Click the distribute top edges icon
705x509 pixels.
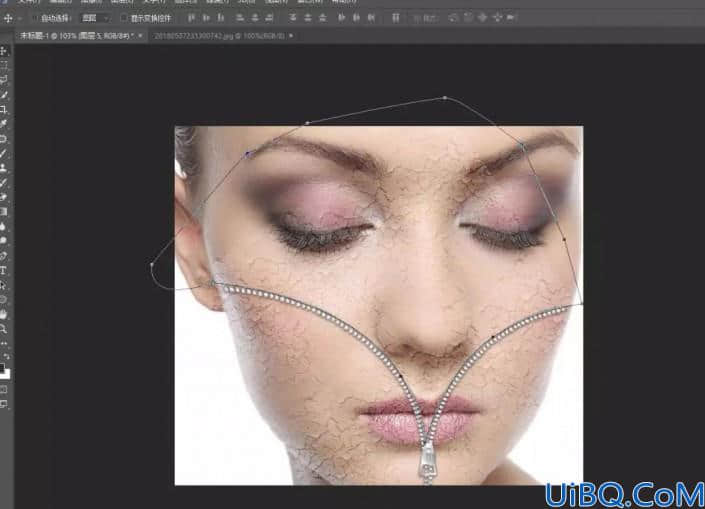(x=293, y=18)
